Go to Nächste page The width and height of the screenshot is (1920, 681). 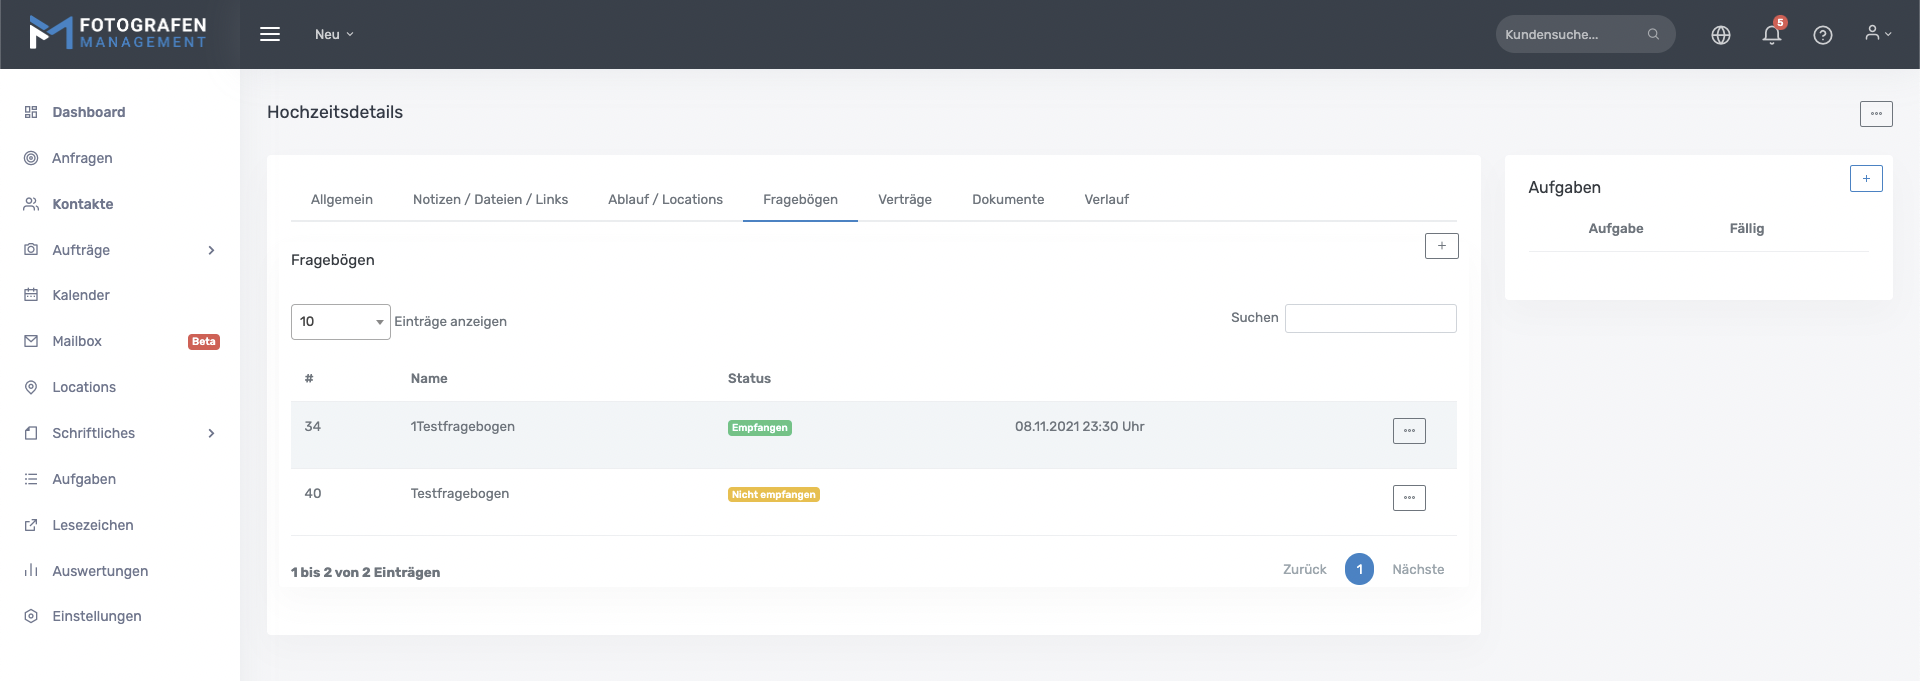coord(1417,570)
